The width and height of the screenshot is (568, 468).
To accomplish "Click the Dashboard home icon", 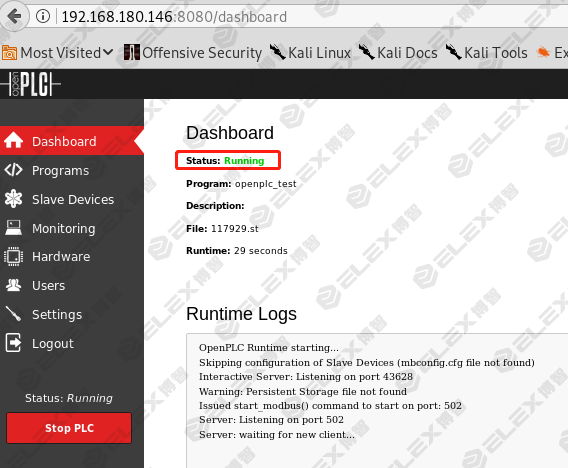I will [x=13, y=141].
